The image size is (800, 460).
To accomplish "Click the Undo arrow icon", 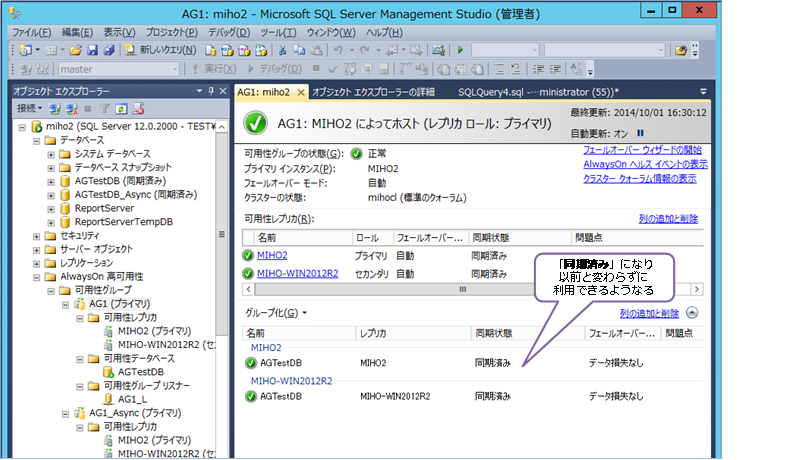I will point(338,50).
